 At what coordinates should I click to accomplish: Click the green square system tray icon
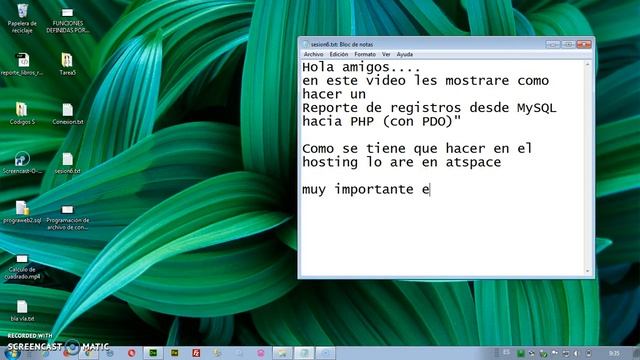point(521,353)
